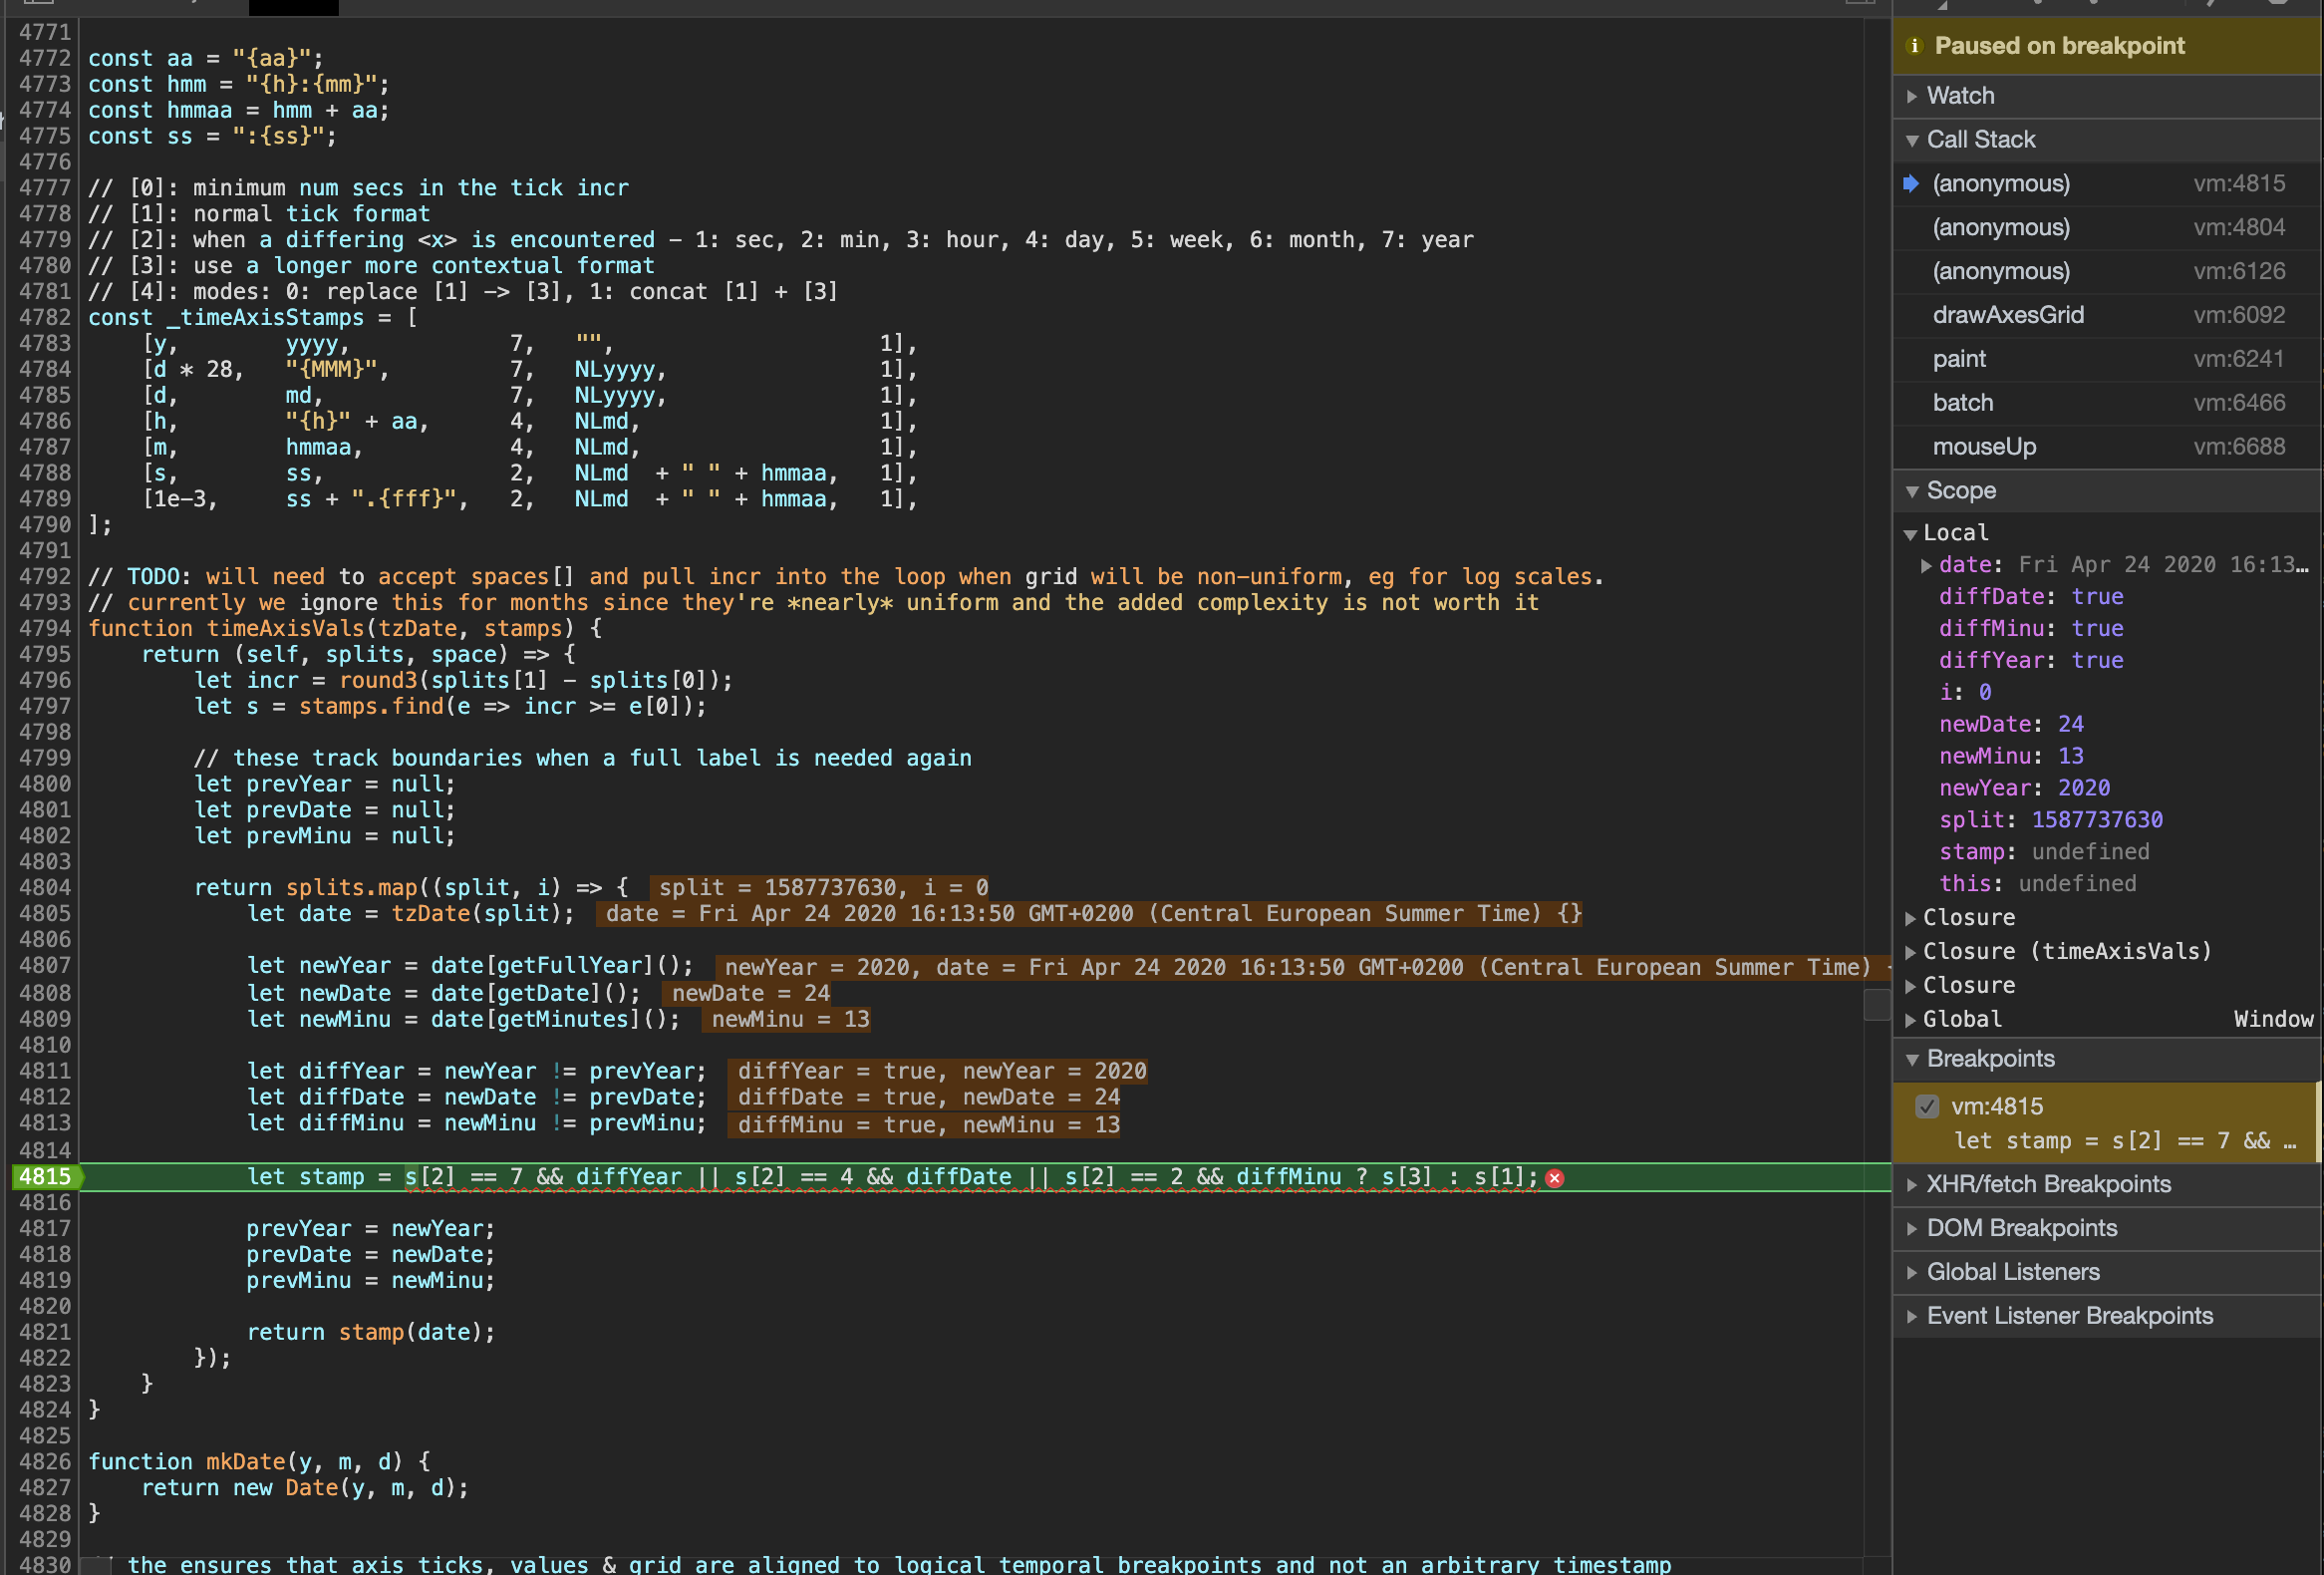Expand the Watch section

(1912, 96)
